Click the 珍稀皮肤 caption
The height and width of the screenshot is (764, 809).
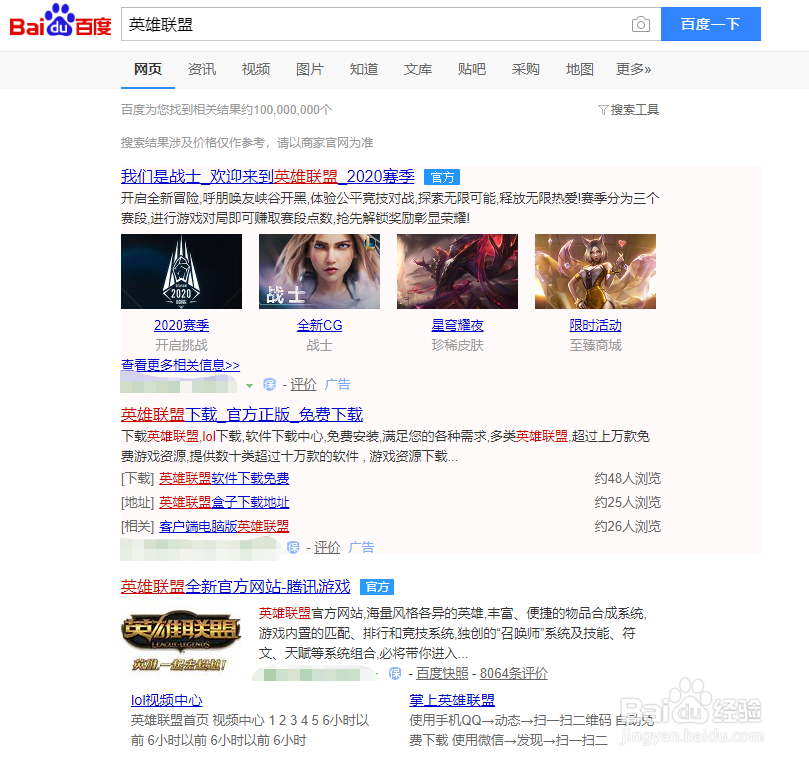pyautogui.click(x=457, y=345)
